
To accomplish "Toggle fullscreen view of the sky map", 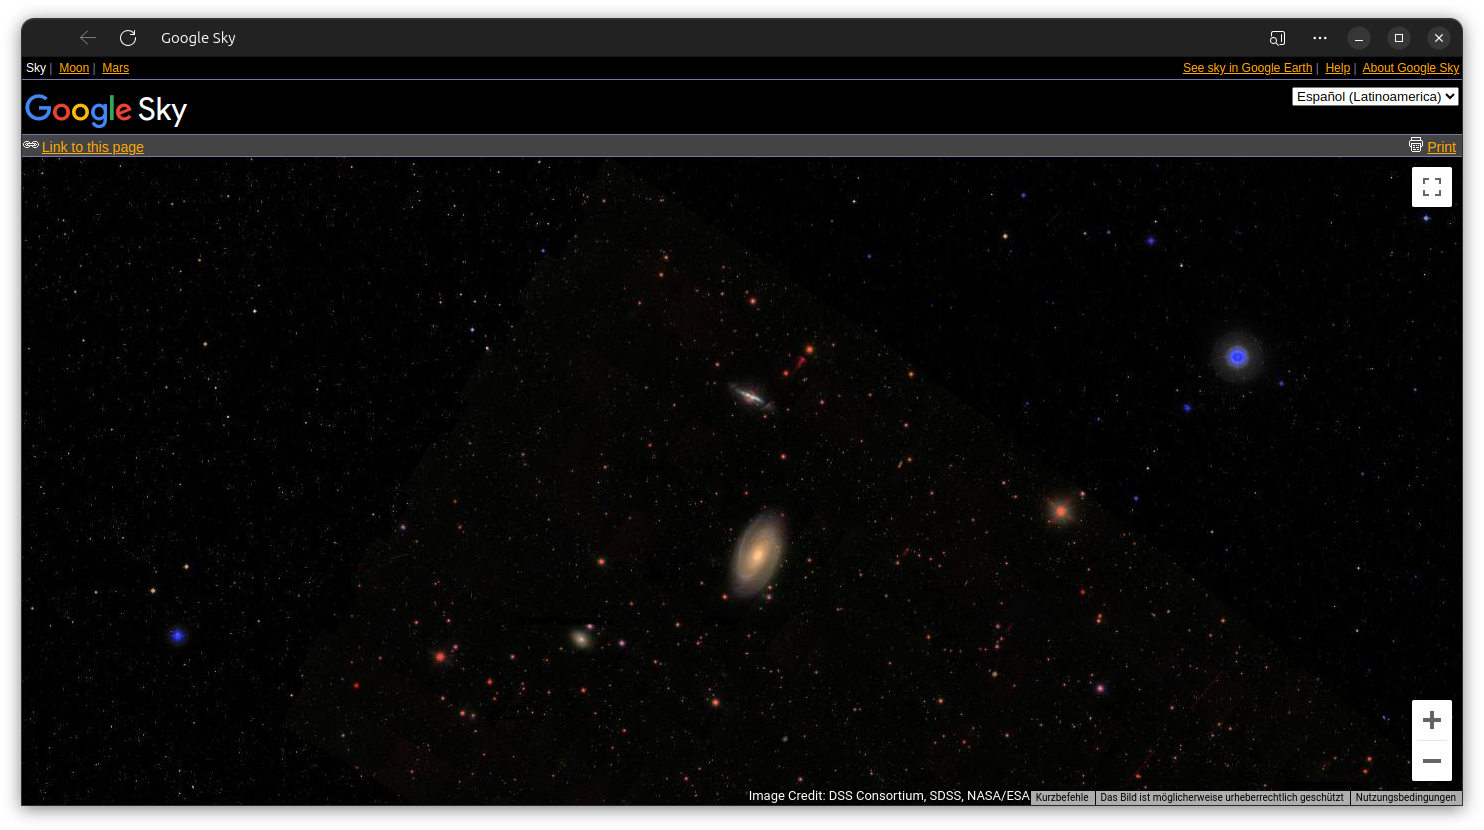I will point(1431,187).
